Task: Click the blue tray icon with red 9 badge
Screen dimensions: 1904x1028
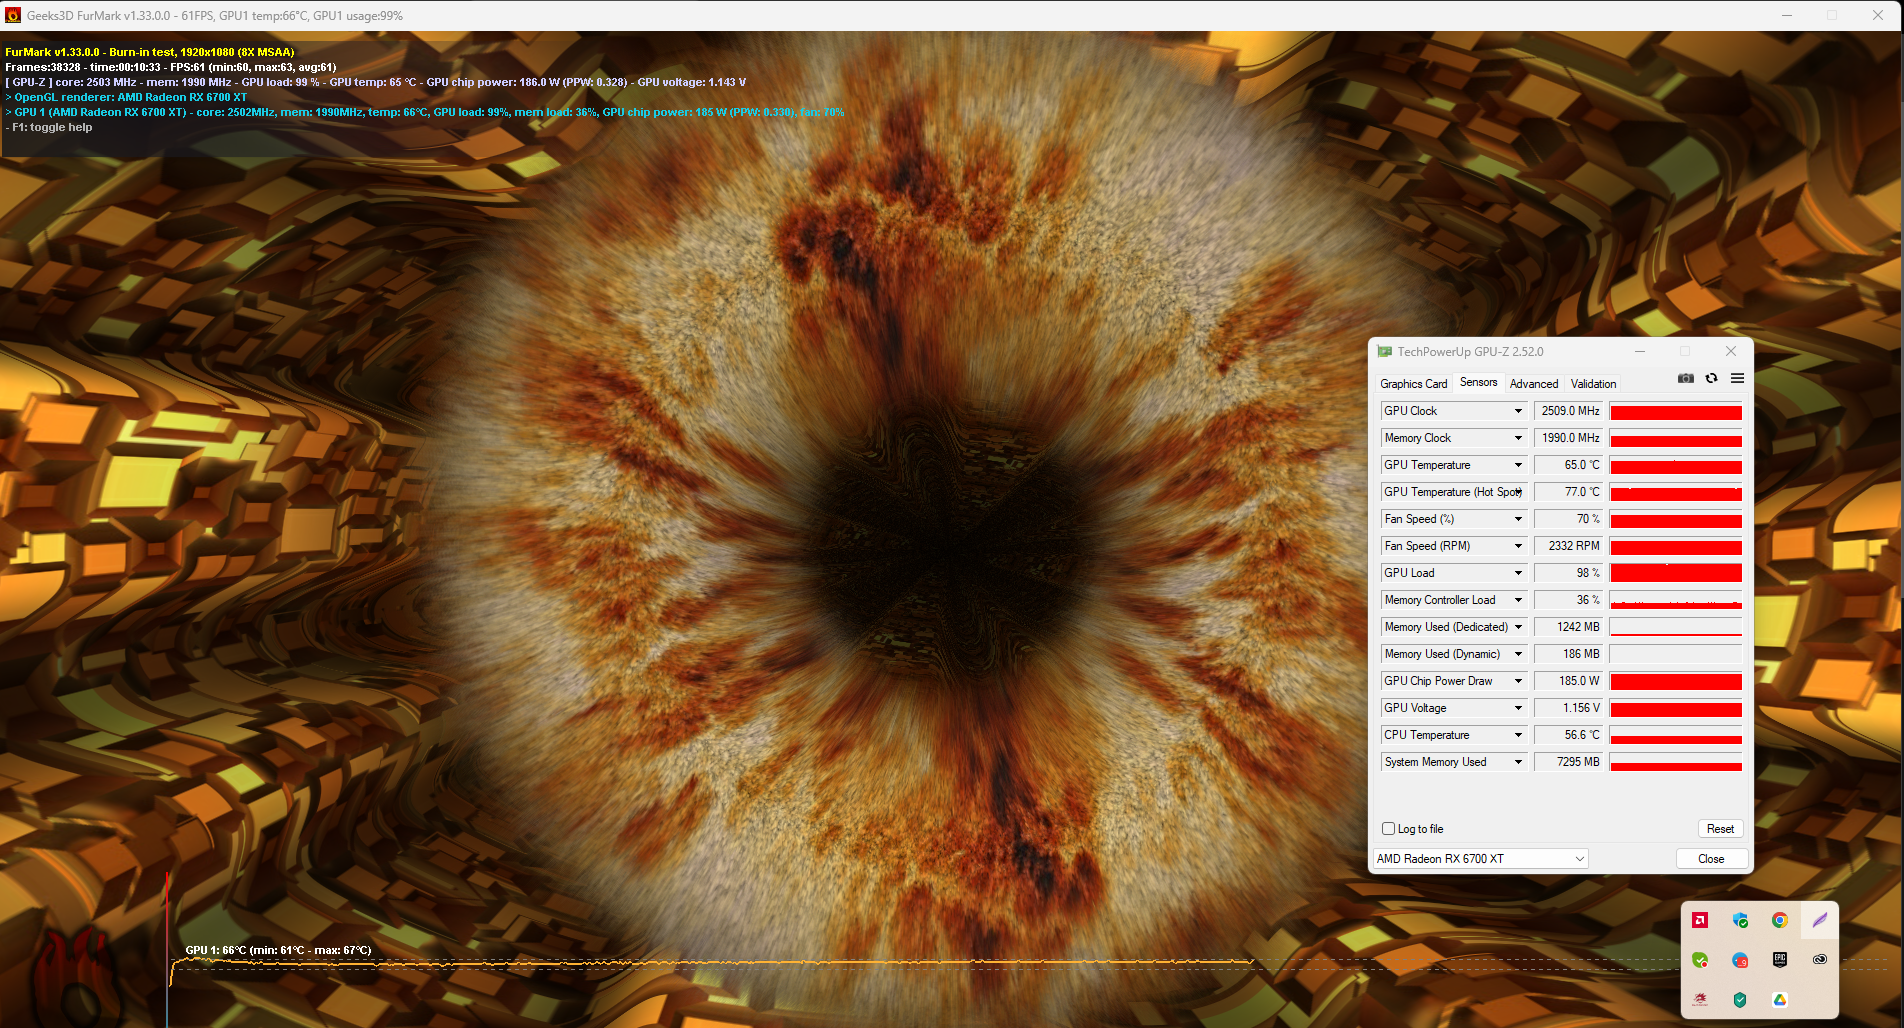Action: pos(1740,960)
